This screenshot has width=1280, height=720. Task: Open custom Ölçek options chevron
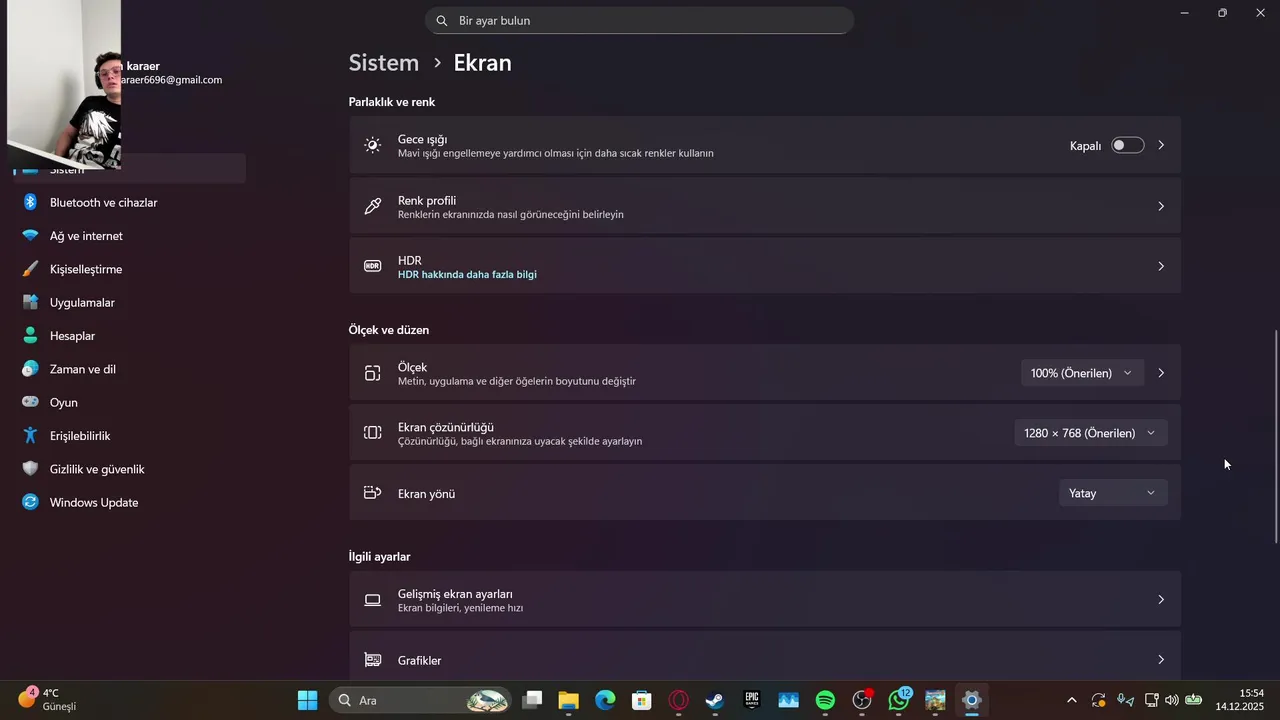click(x=1161, y=373)
